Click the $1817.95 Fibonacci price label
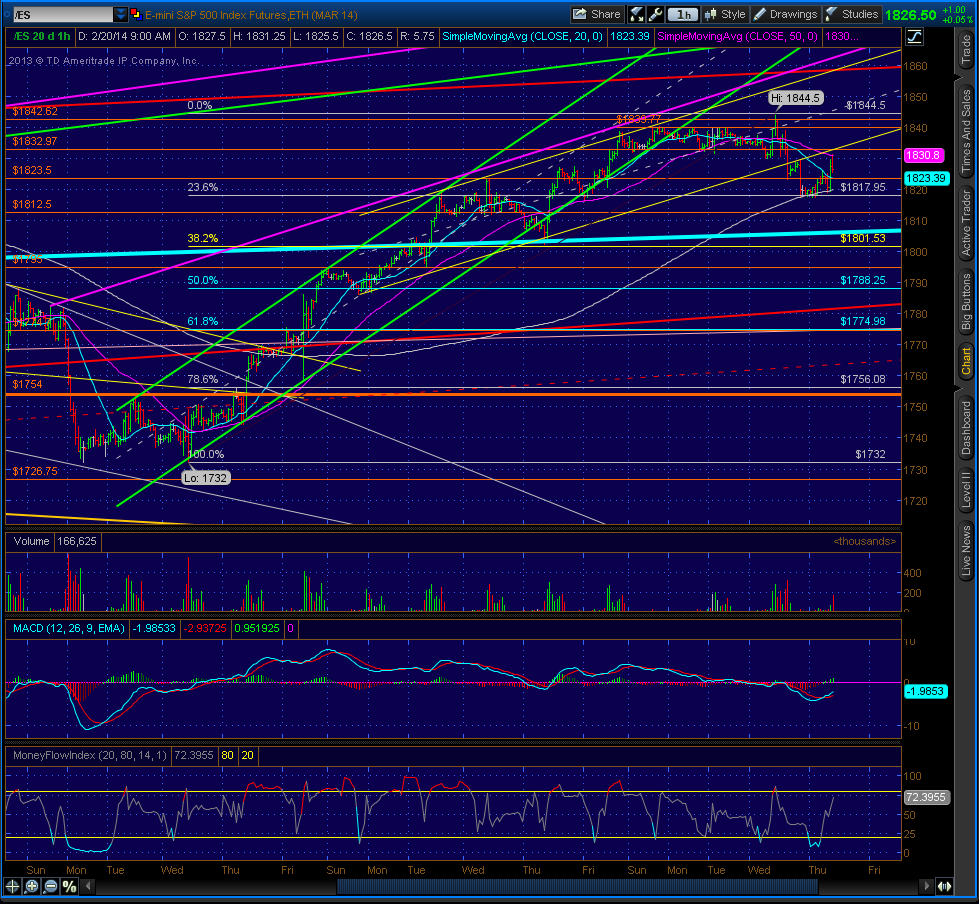This screenshot has height=904, width=979. point(862,187)
